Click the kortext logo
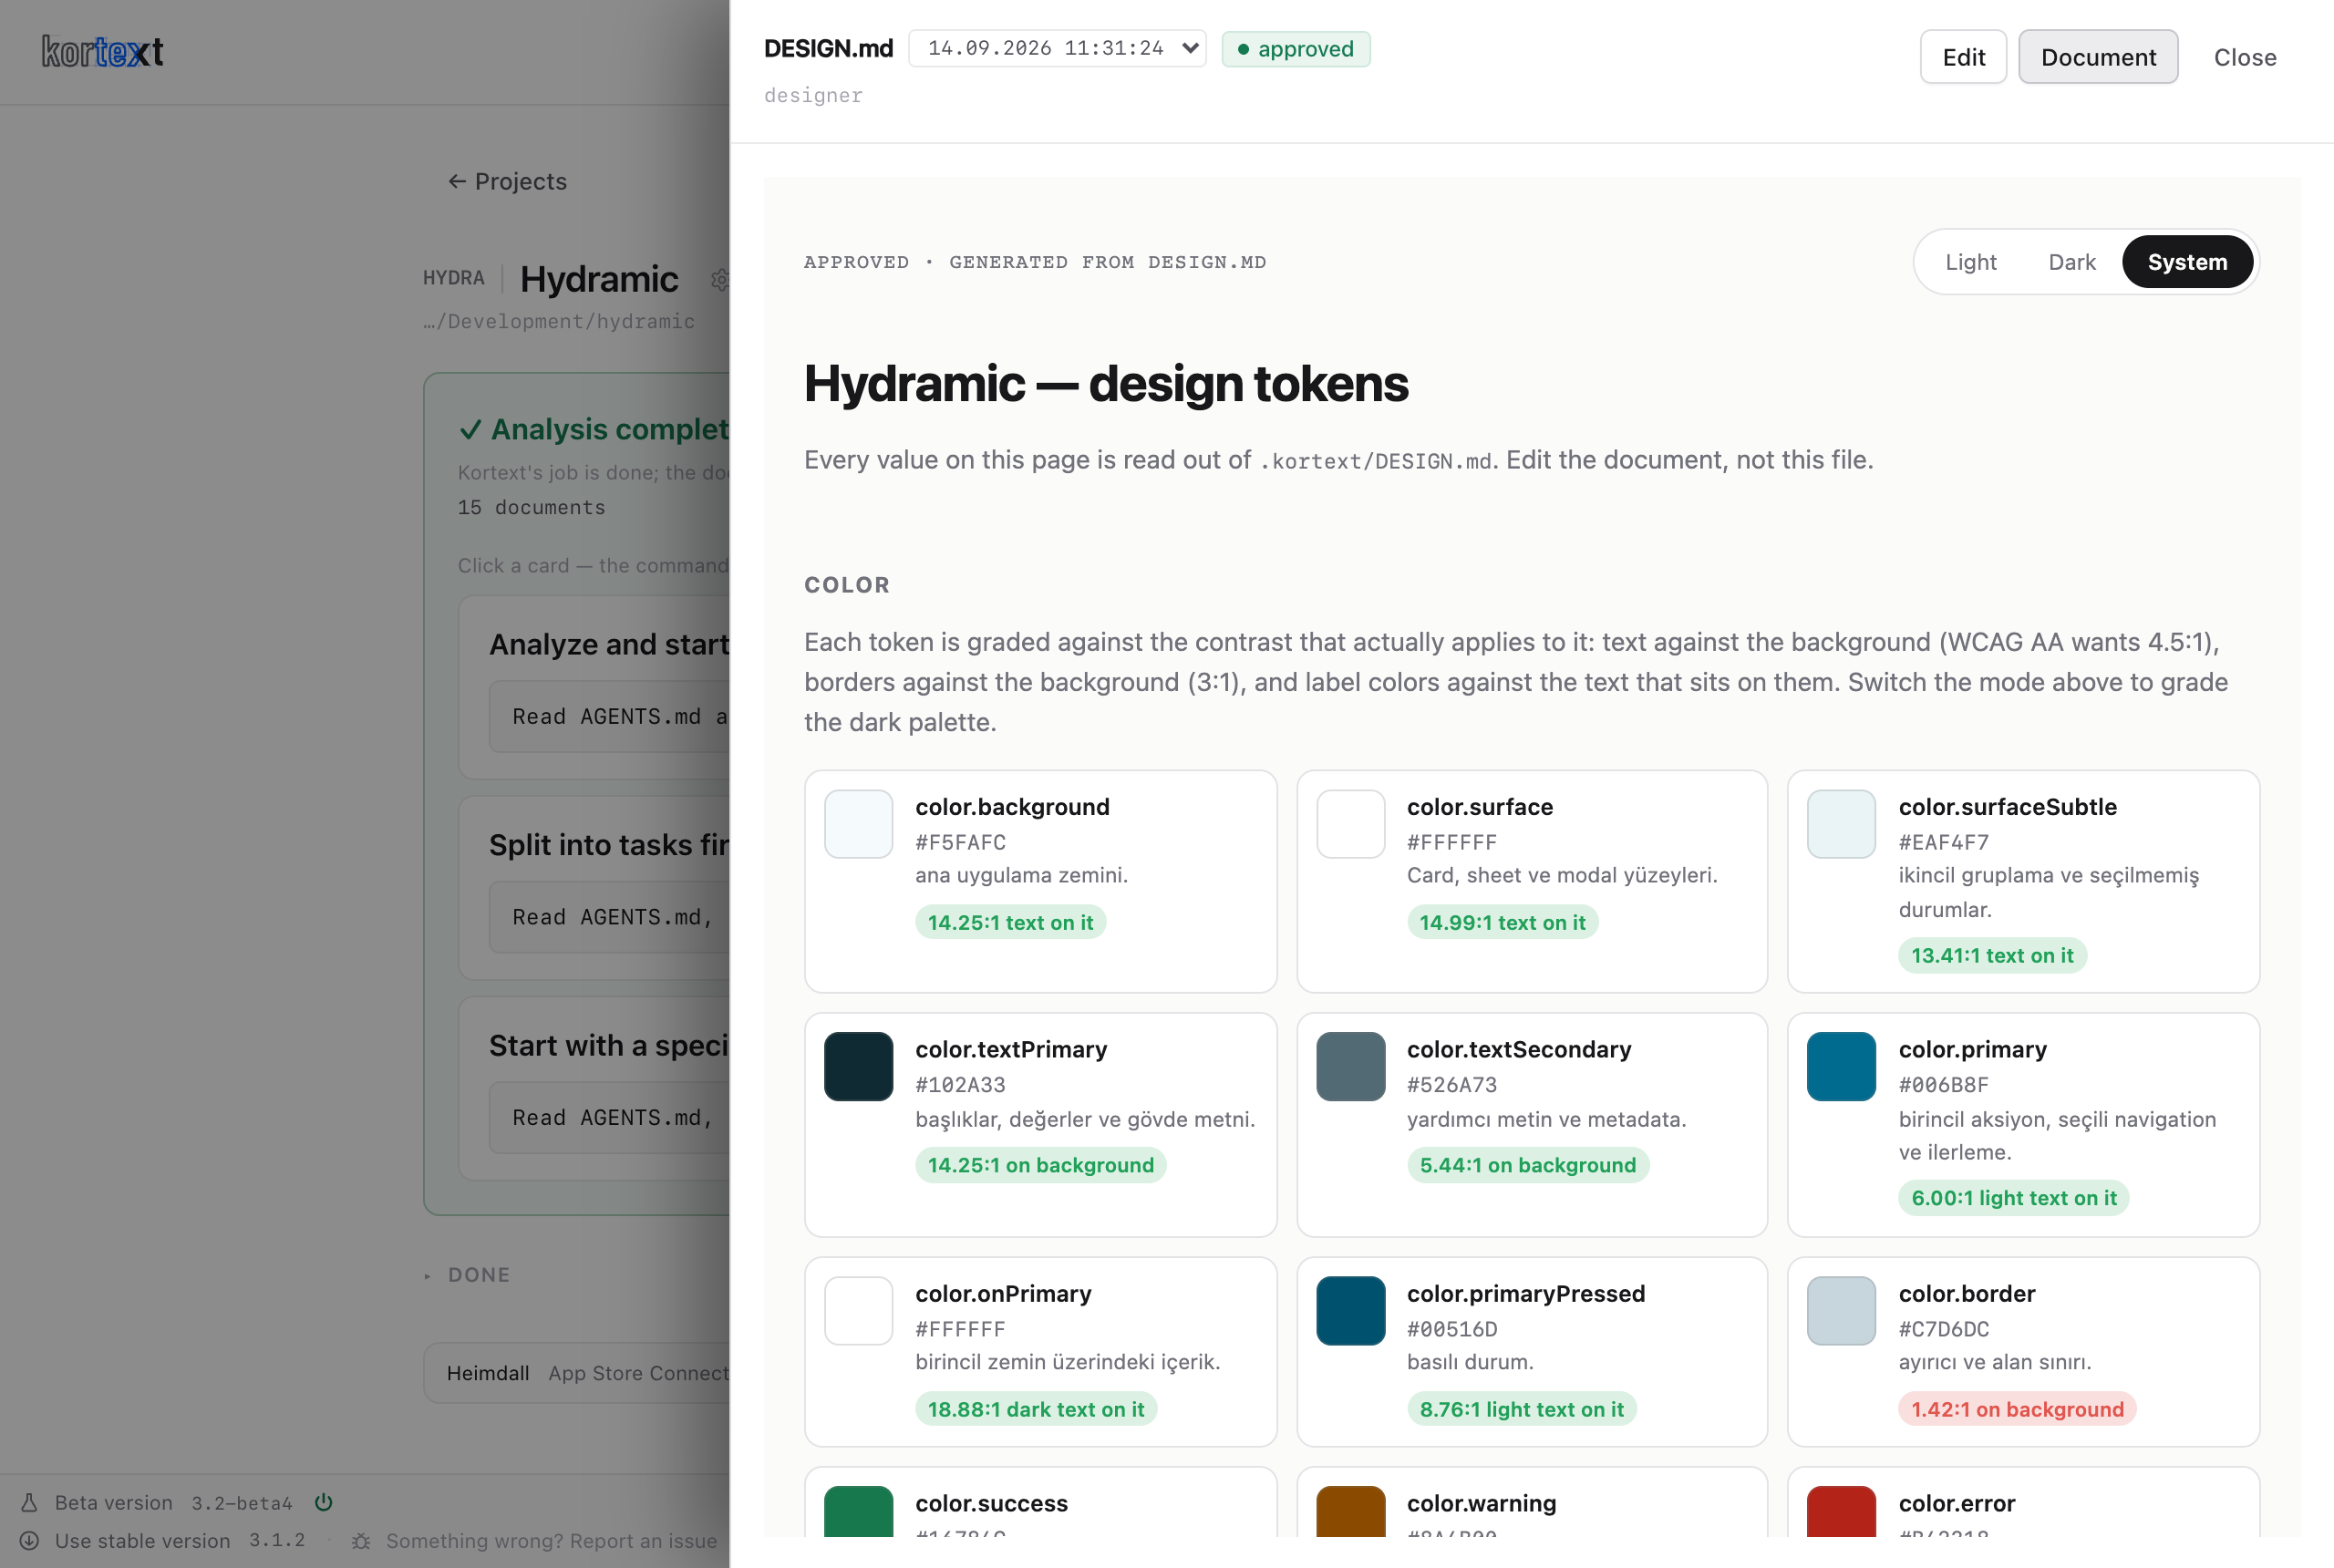 pos(102,52)
